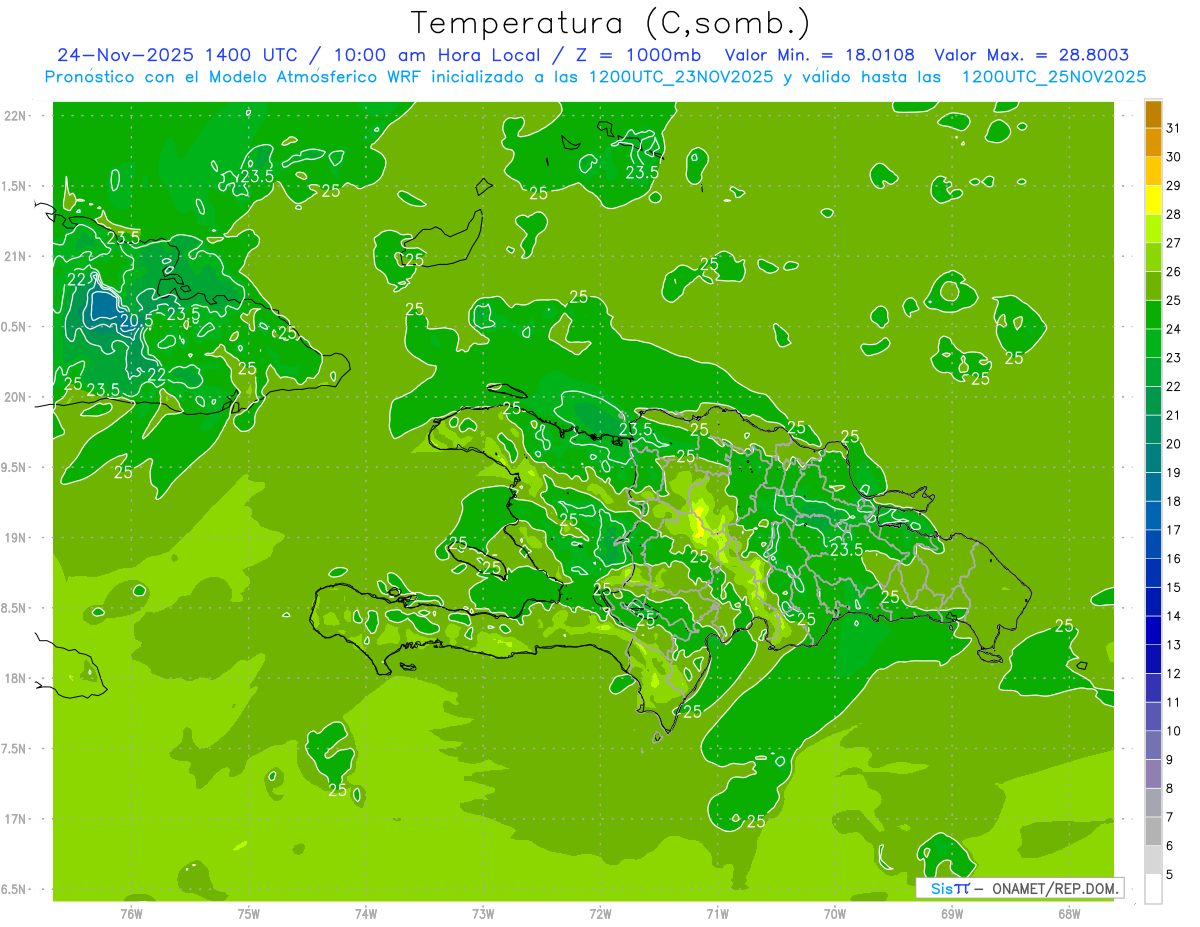This screenshot has width=1200, height=927.
Task: Click the green colorbar swatch between 24 and 25
Action: (x=1153, y=314)
